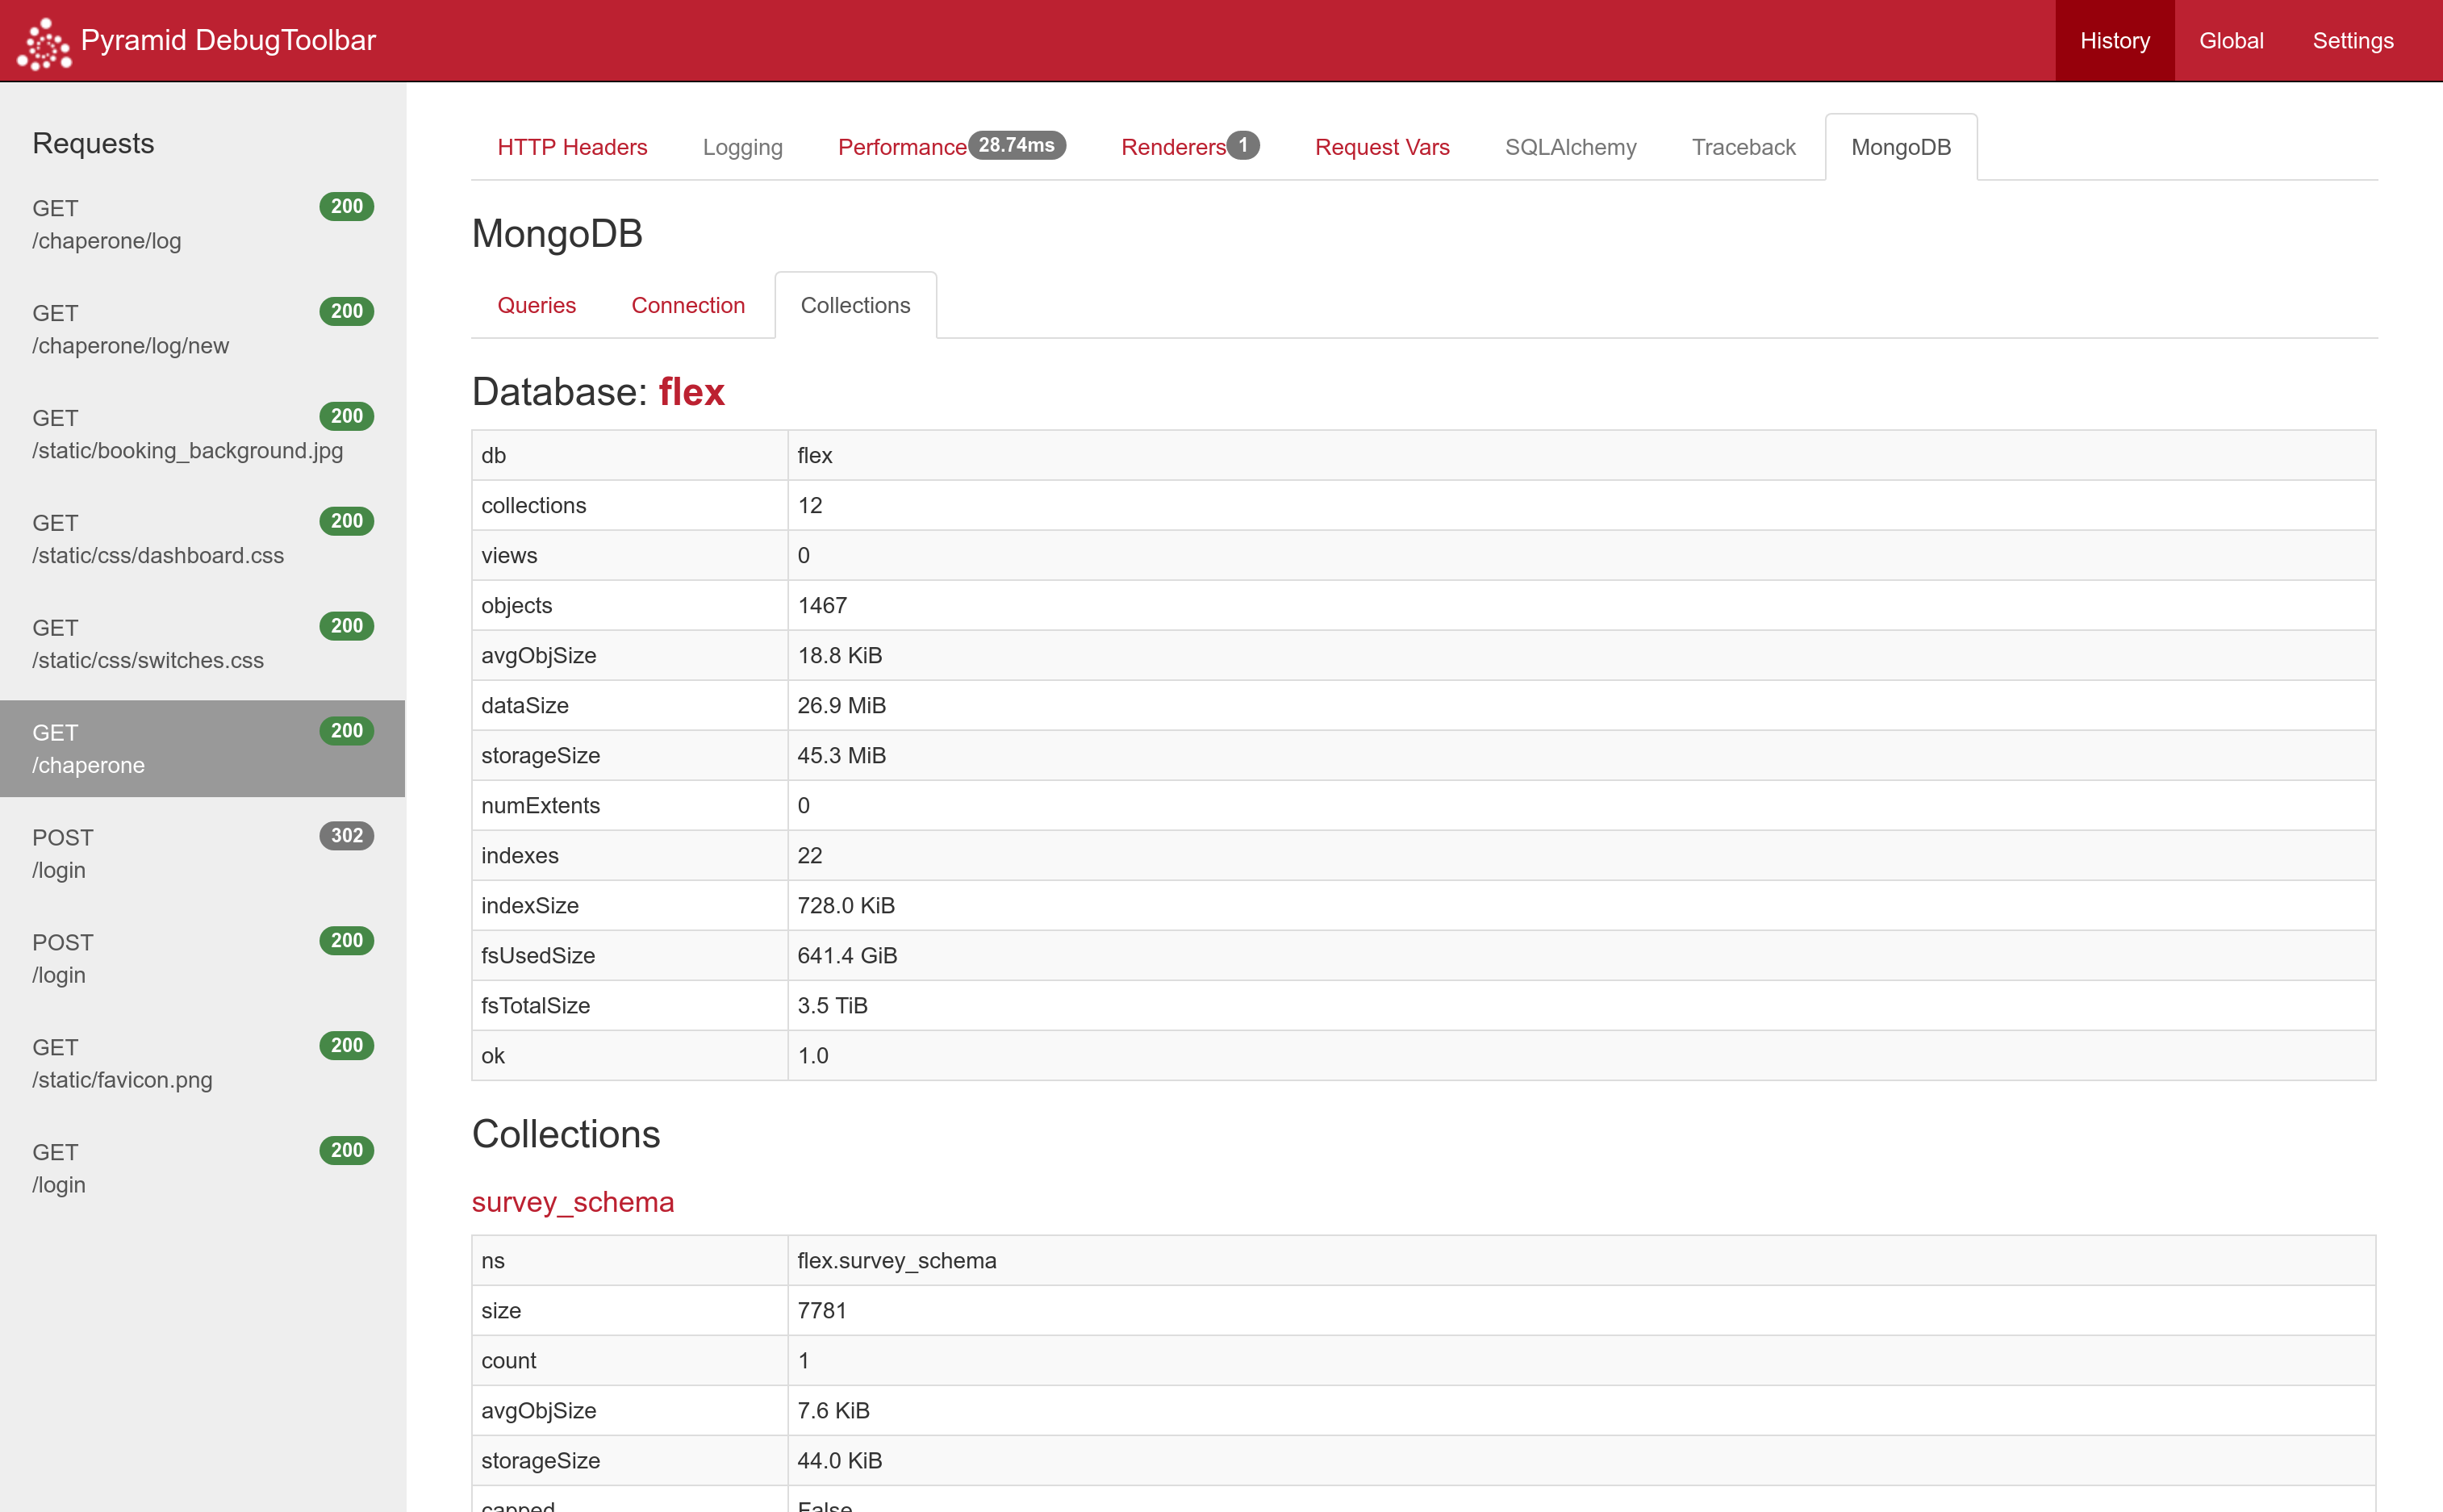Click the 'views' row label
This screenshot has height=1512, width=2443.
pyautogui.click(x=509, y=556)
